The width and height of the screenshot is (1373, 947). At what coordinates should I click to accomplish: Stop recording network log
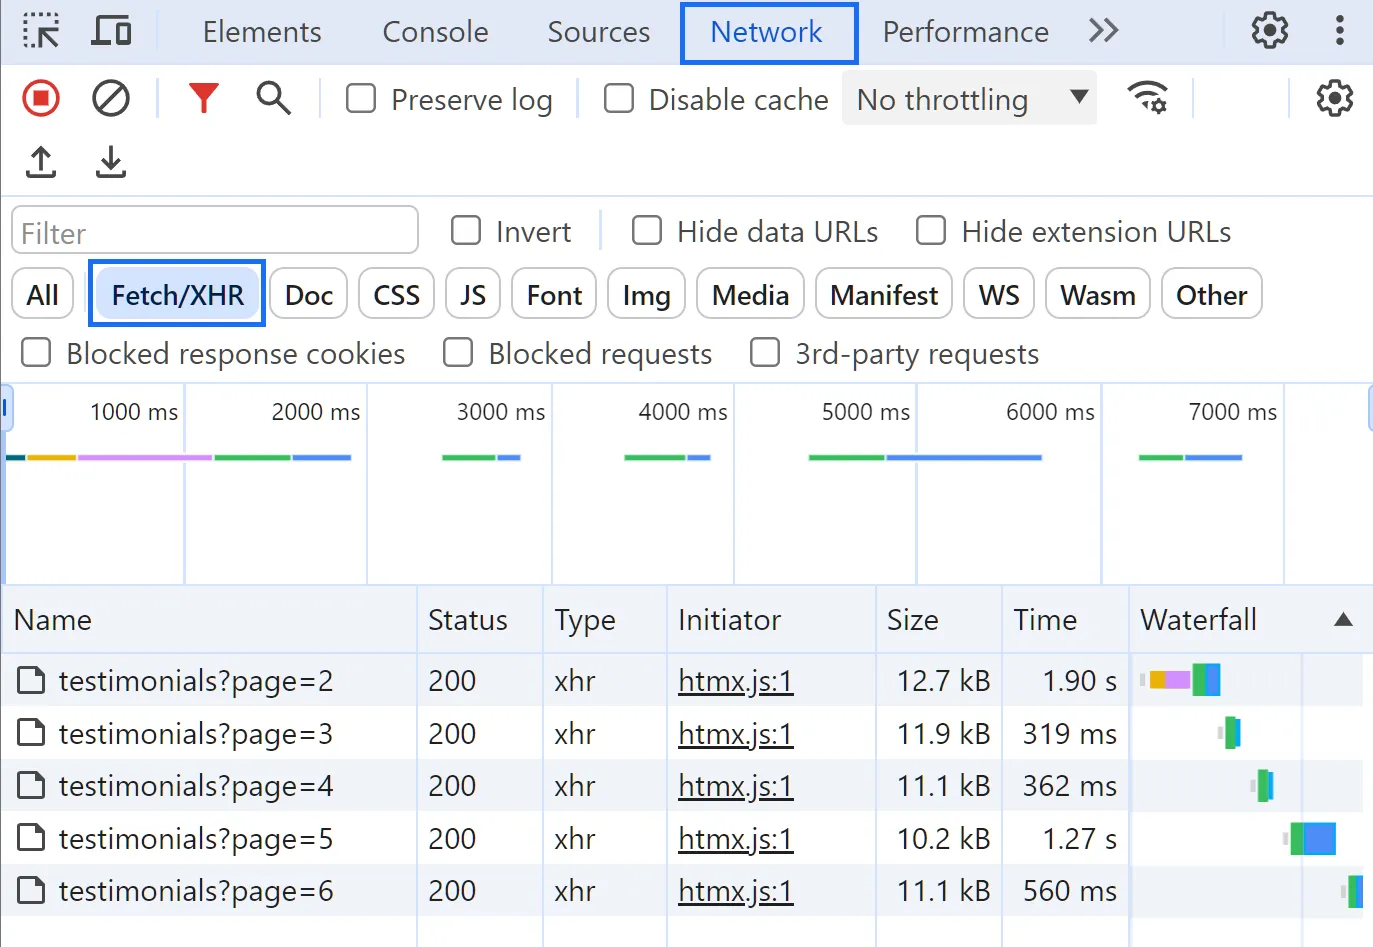[40, 98]
